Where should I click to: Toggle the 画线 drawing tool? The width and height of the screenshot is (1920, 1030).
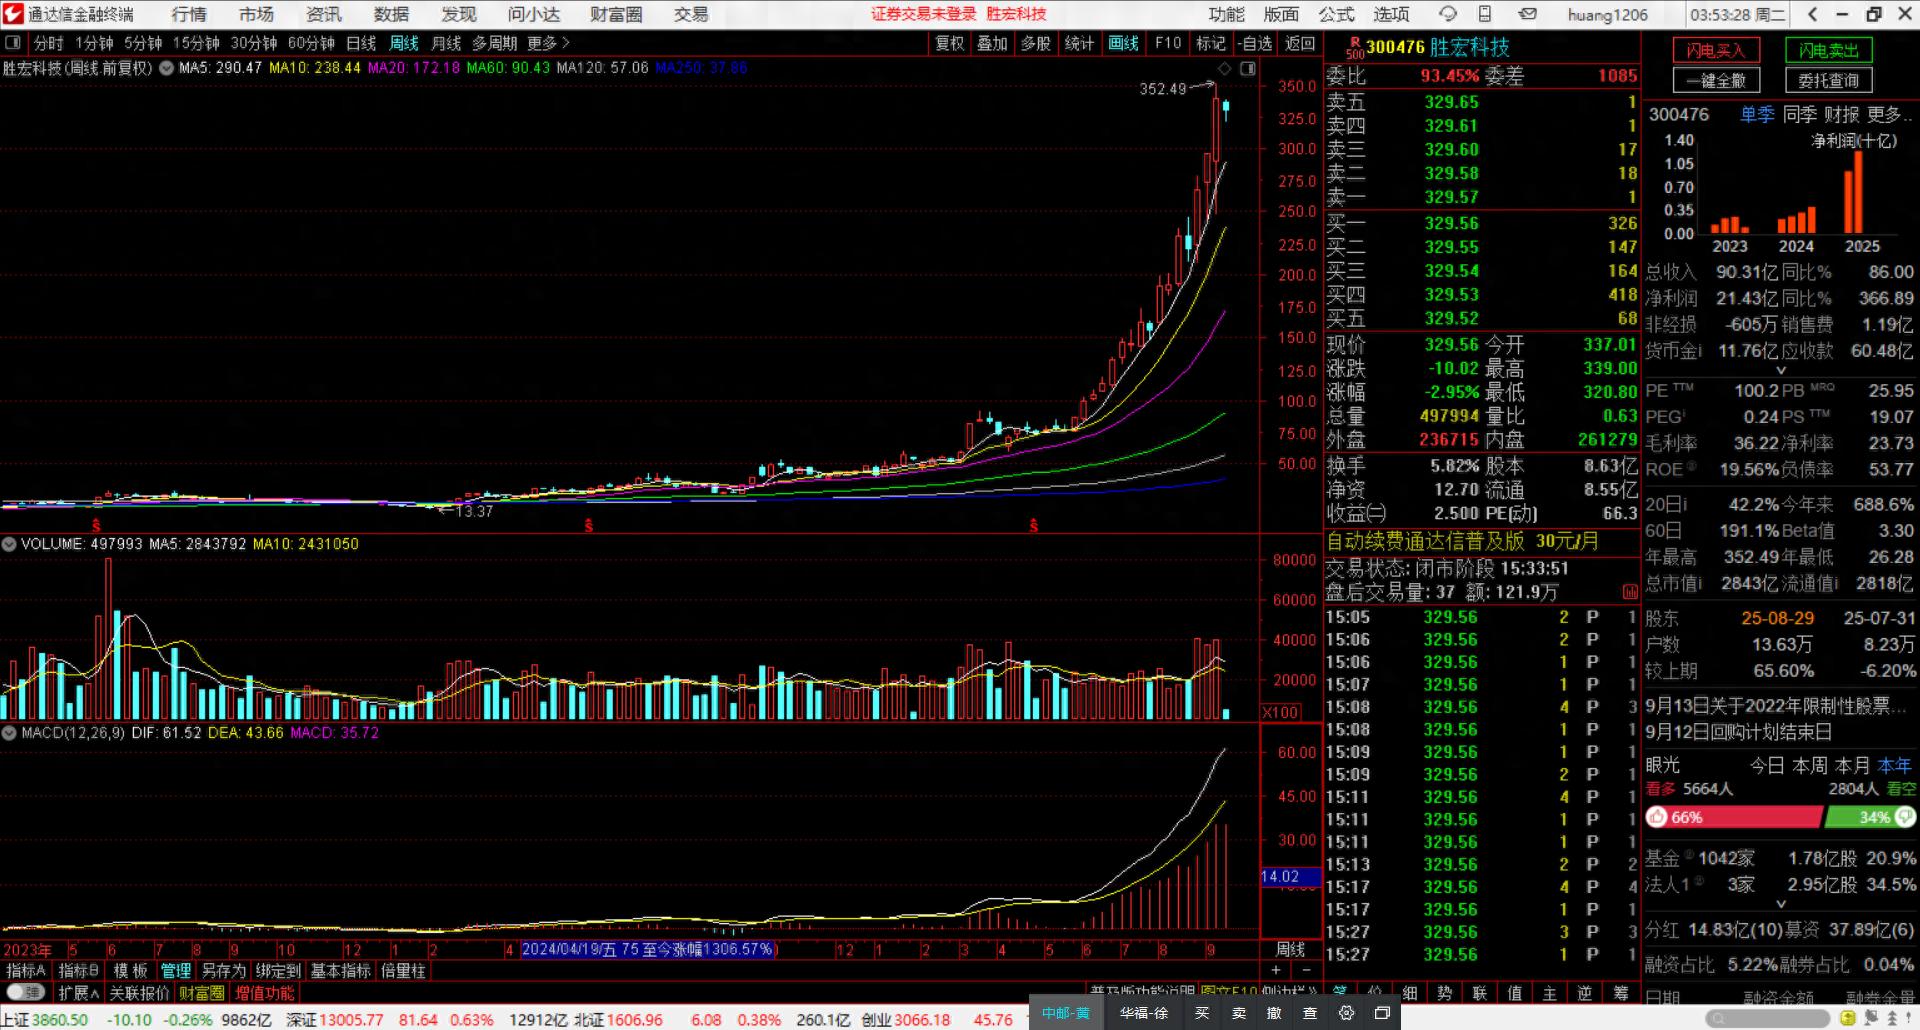[1123, 43]
